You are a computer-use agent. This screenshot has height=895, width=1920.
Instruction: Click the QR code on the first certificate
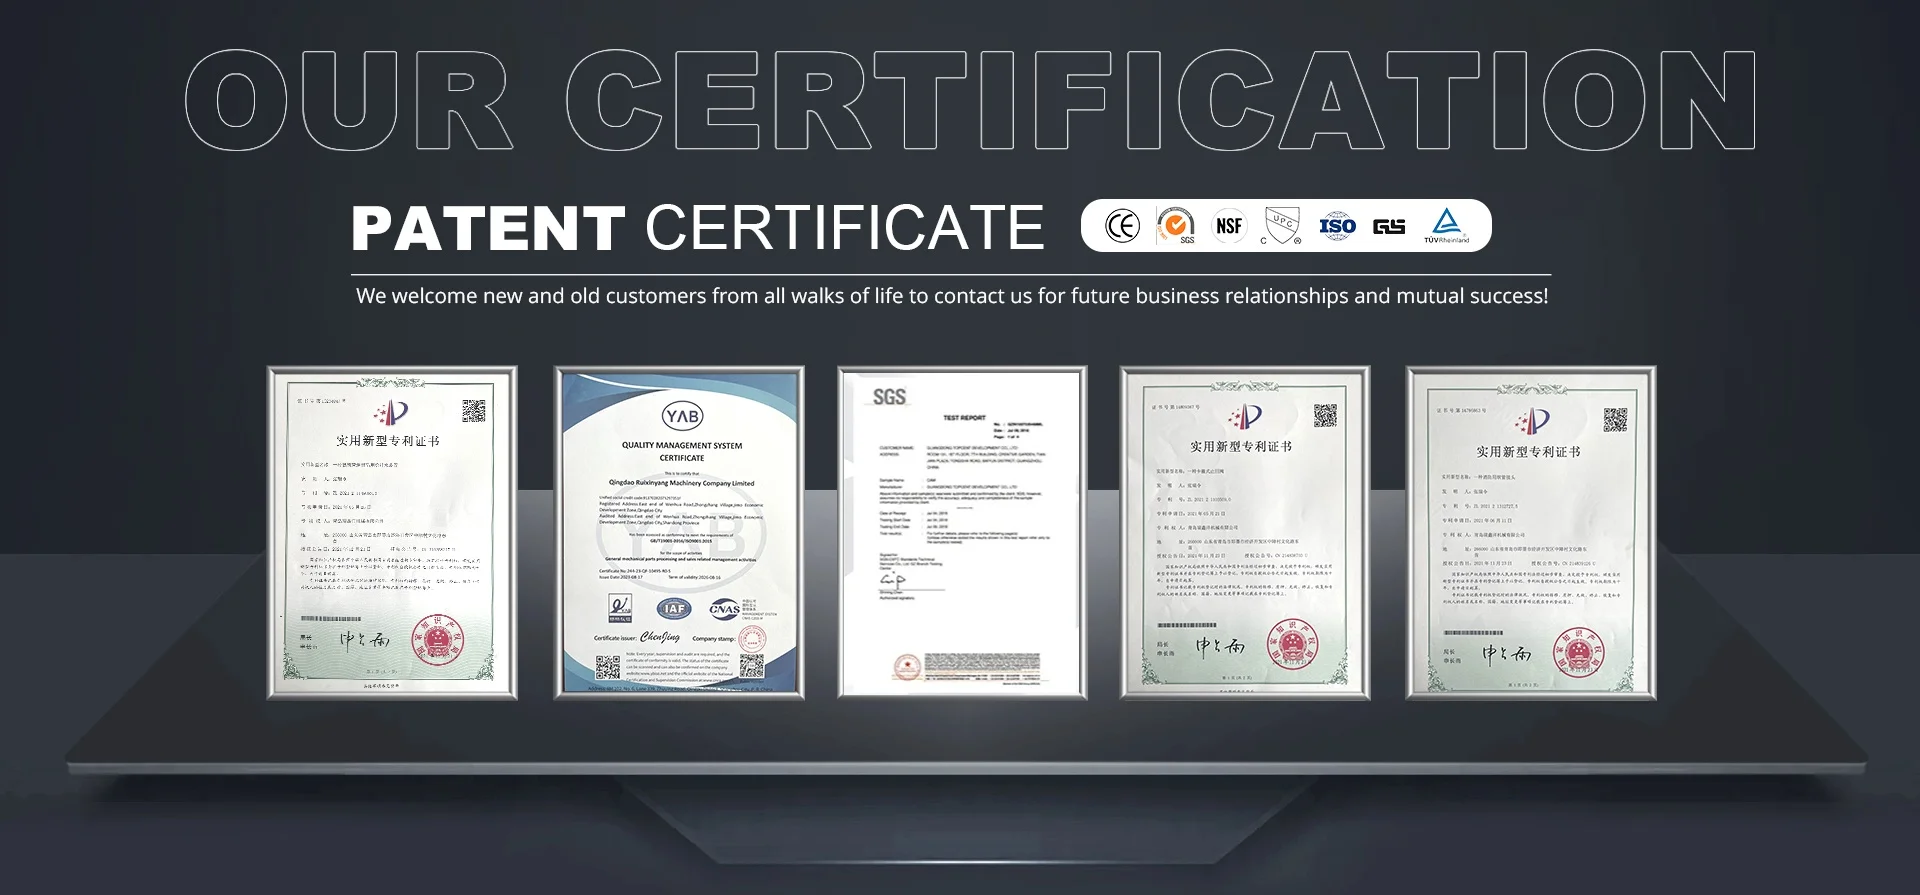click(x=474, y=411)
